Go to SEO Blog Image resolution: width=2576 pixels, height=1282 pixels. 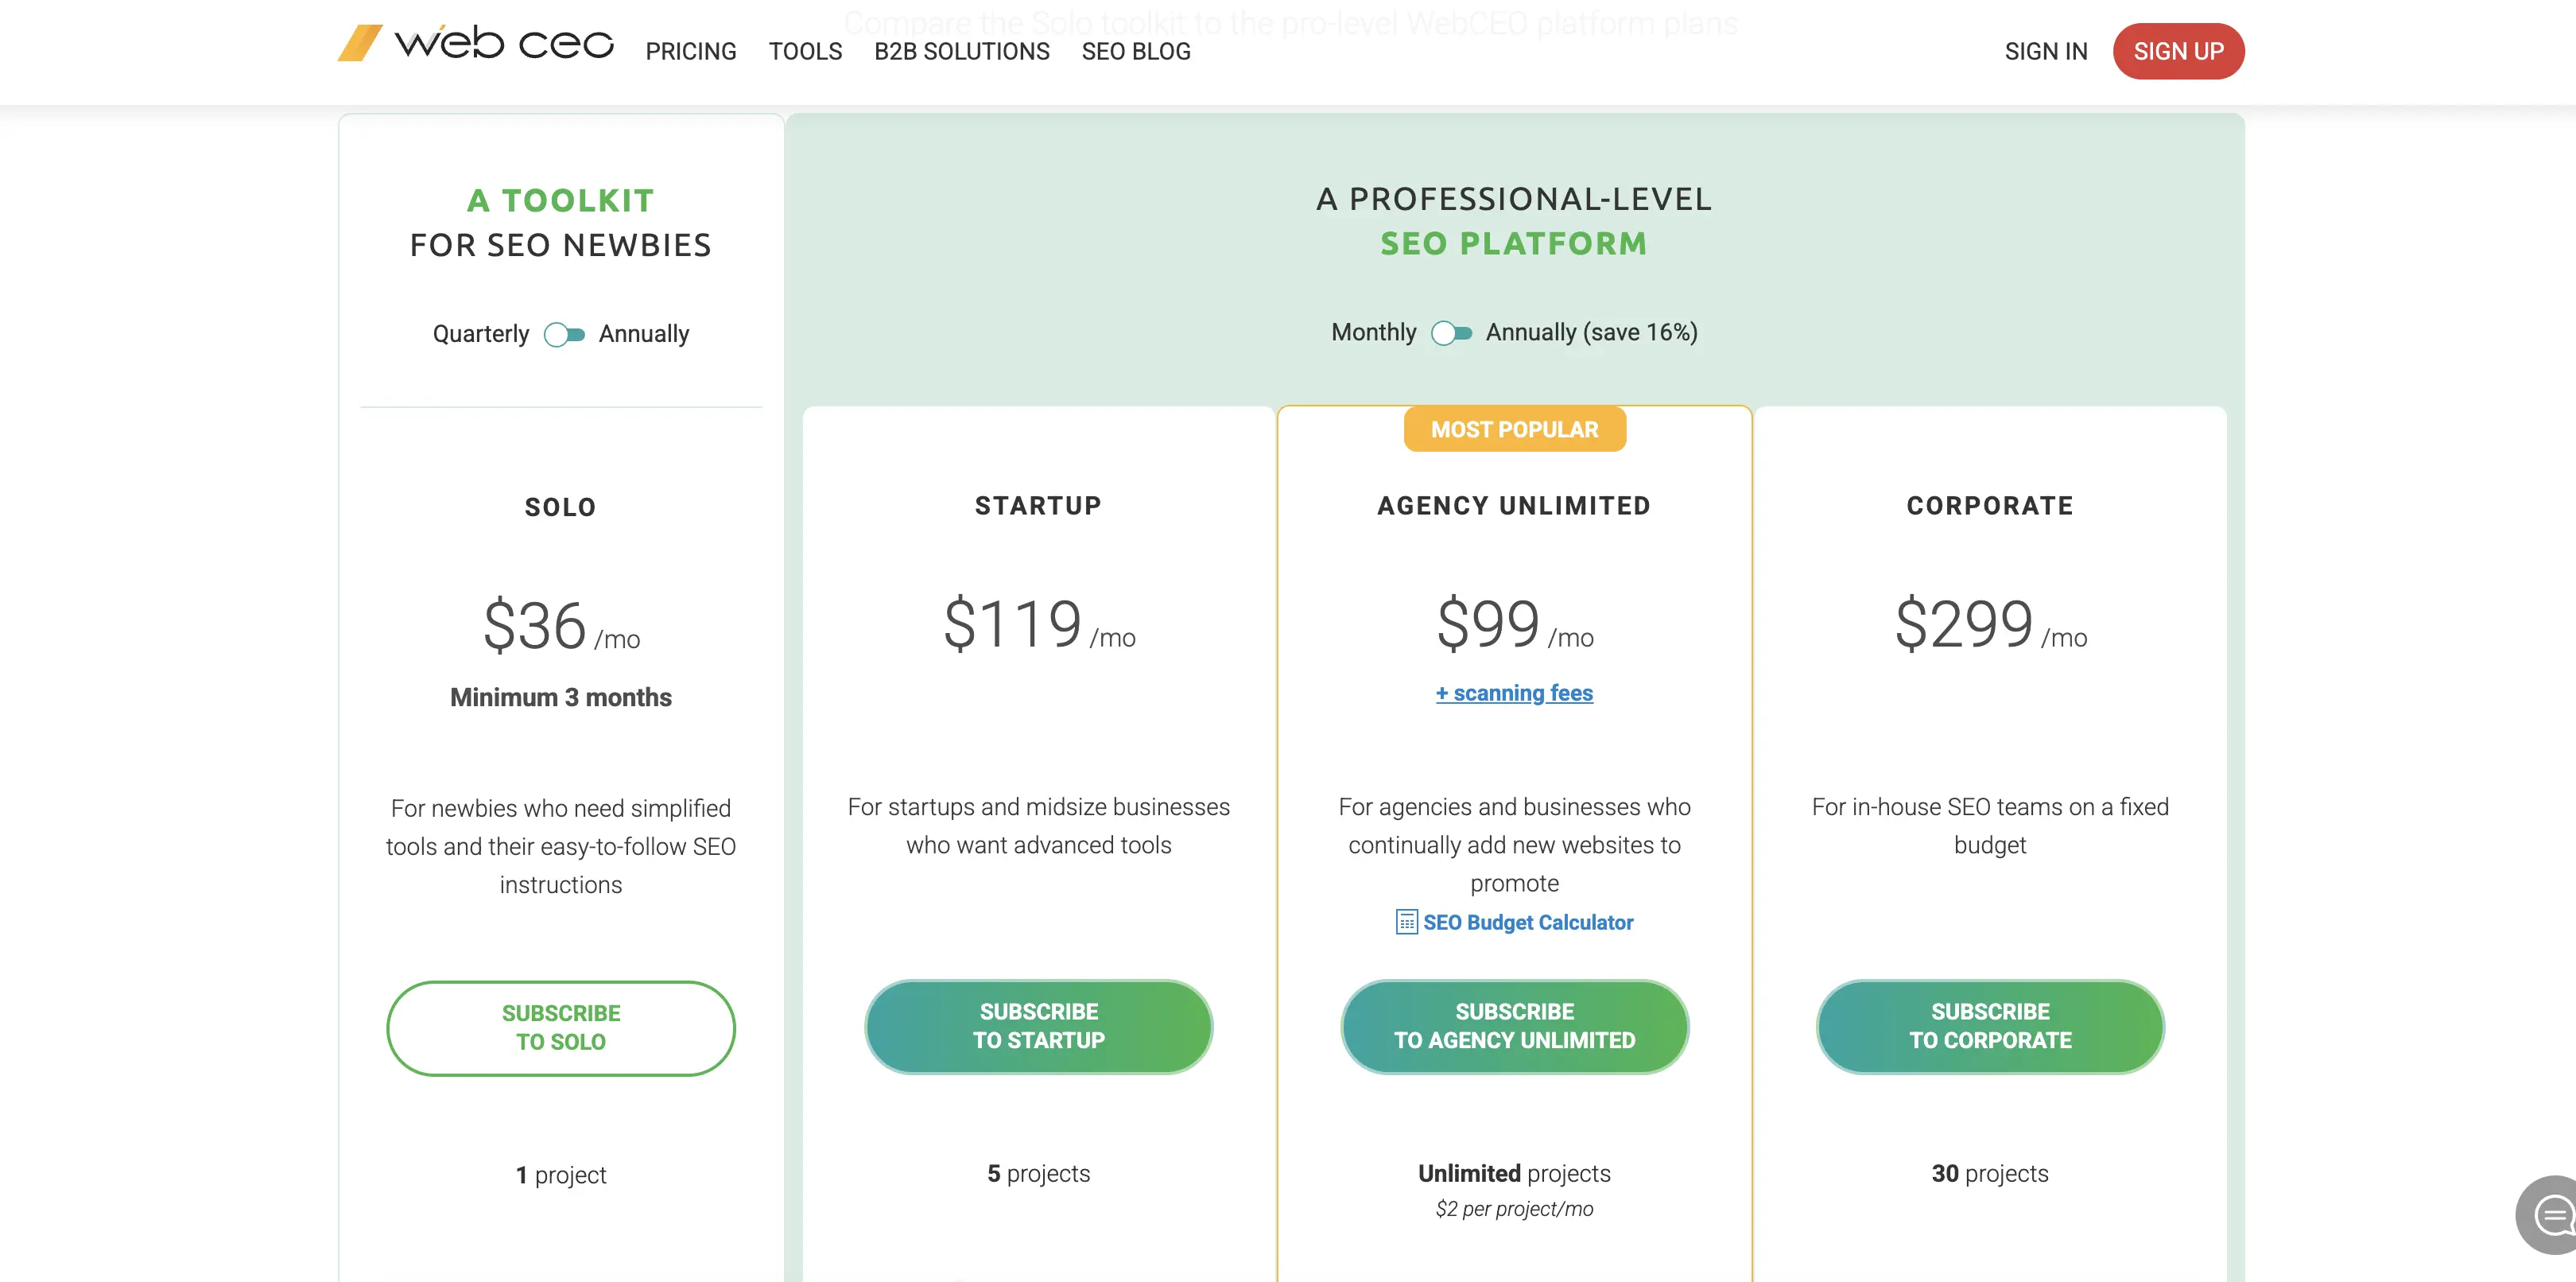[1136, 51]
